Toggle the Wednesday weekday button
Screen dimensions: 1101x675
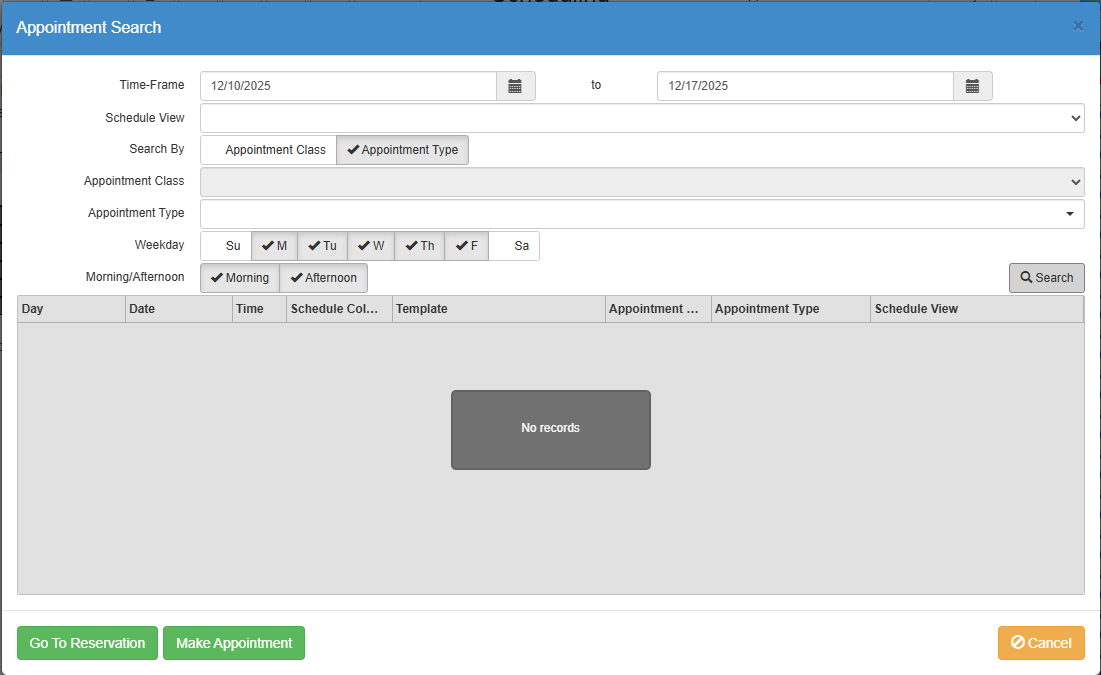(x=371, y=246)
